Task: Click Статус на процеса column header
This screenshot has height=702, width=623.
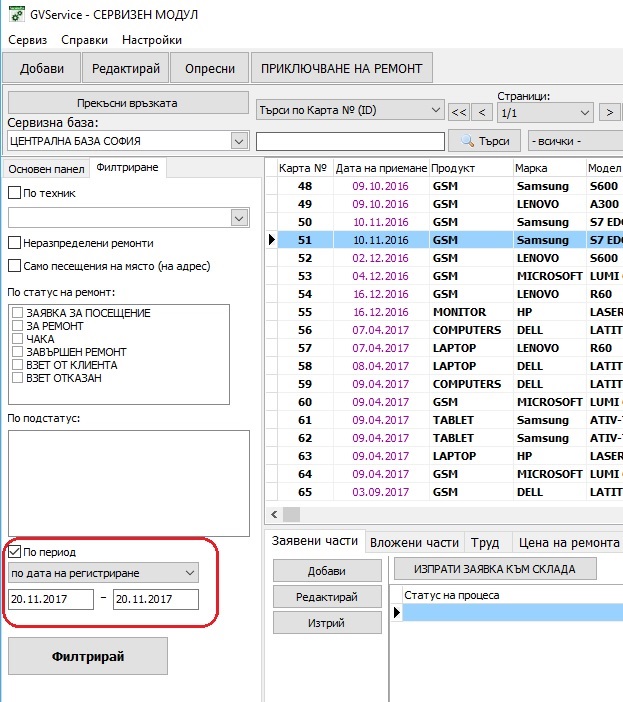Action: [x=512, y=595]
